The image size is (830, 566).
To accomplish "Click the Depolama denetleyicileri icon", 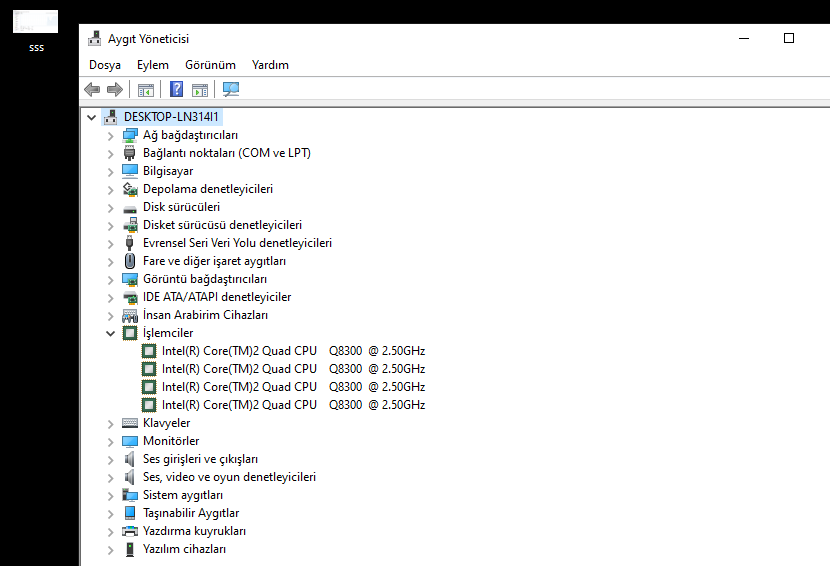I will click(x=130, y=189).
